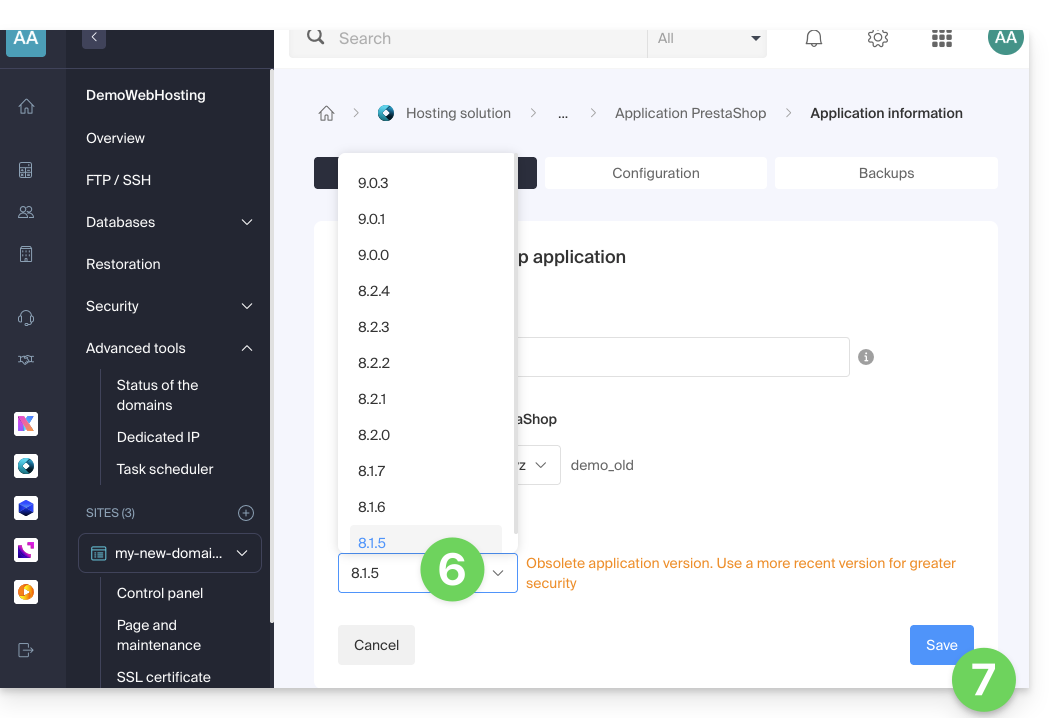
Task: Click the Save button
Action: 940,645
